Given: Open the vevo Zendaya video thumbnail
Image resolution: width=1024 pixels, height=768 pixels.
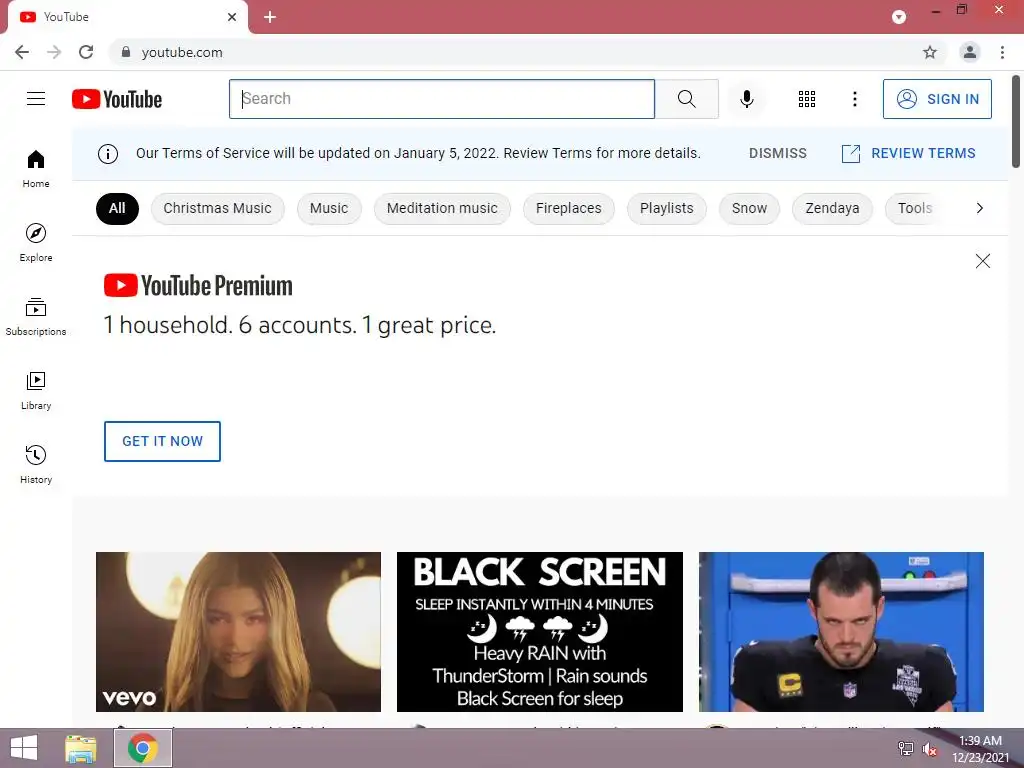Looking at the screenshot, I should pos(238,632).
